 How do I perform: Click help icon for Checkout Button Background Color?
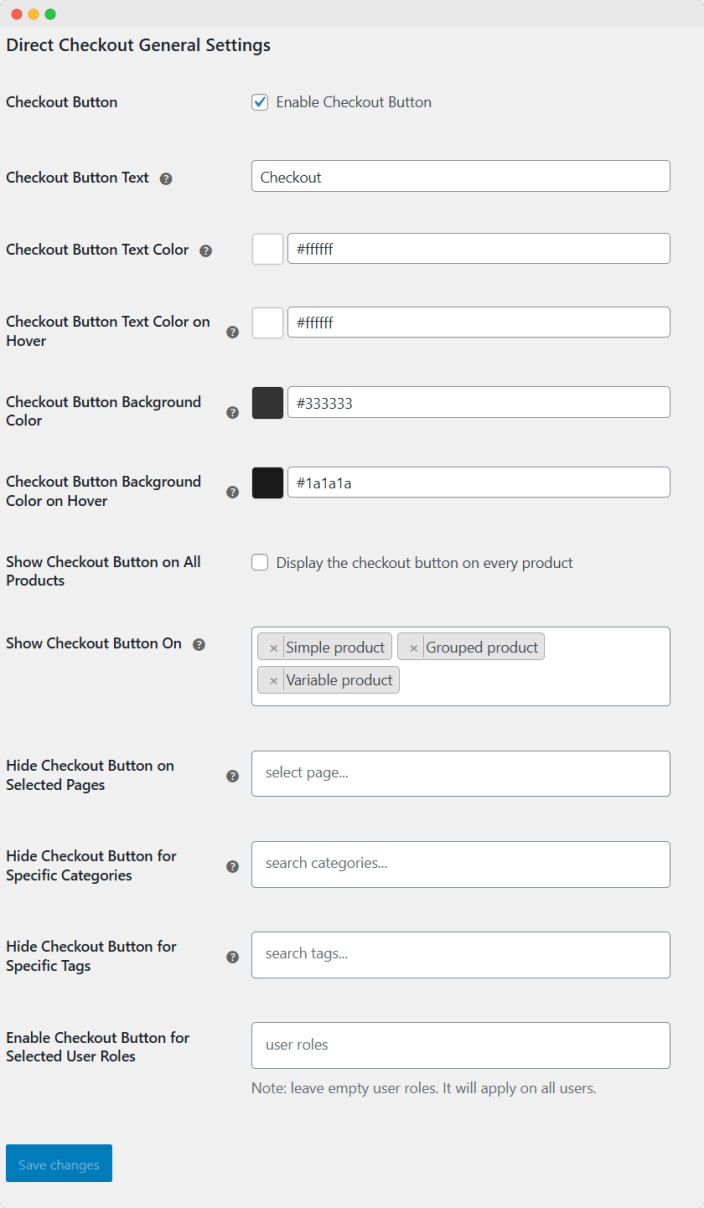[233, 412]
